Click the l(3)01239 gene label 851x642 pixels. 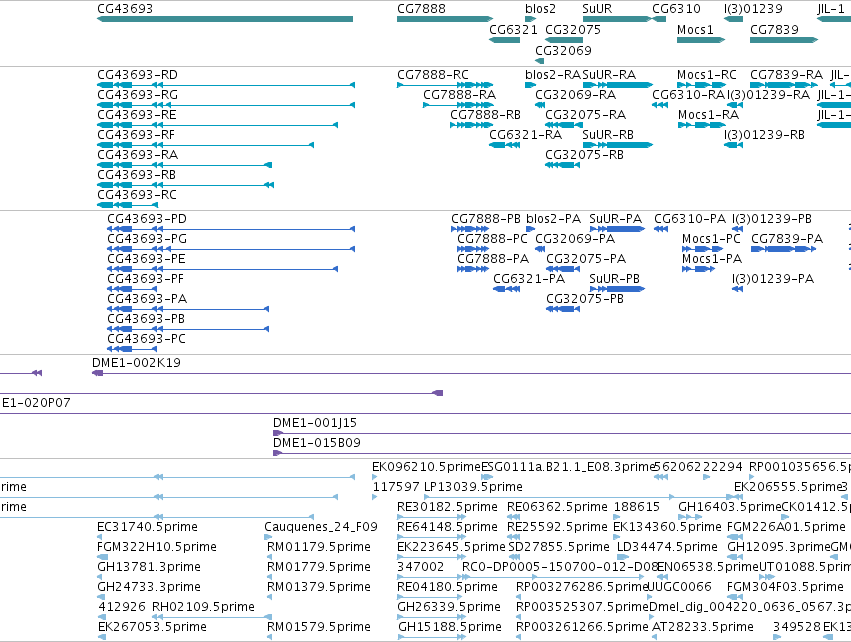(x=753, y=9)
